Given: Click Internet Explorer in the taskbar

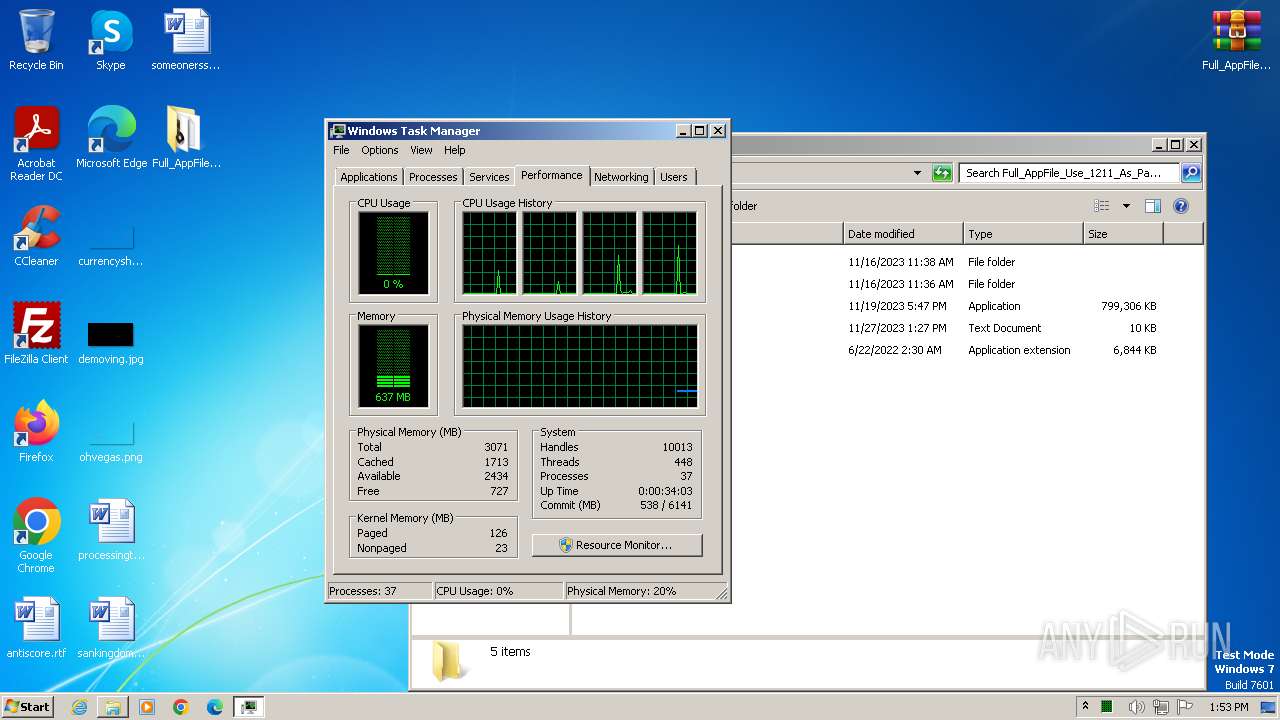Looking at the screenshot, I should point(80,707).
